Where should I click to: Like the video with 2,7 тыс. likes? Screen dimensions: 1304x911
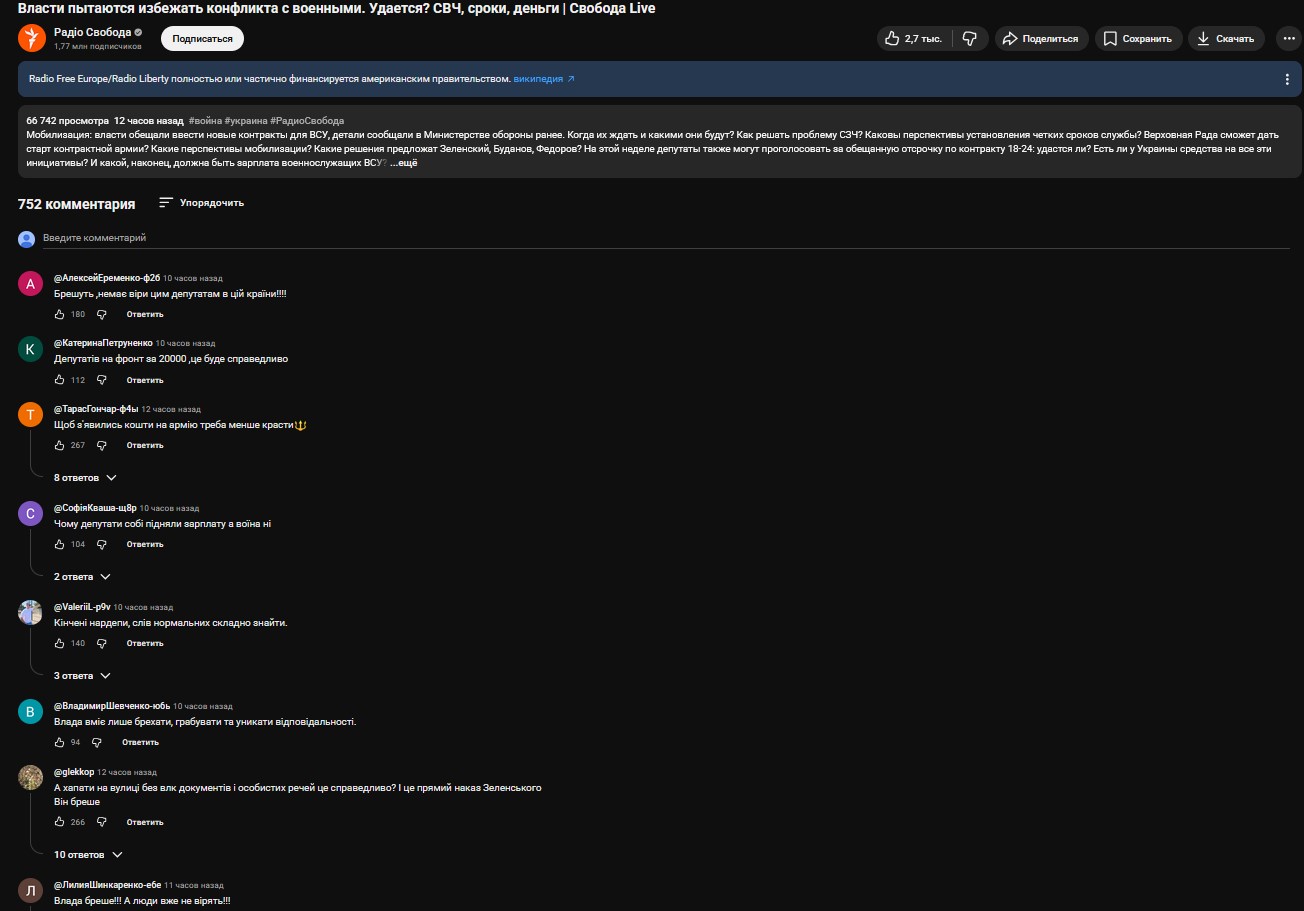pyautogui.click(x=910, y=39)
